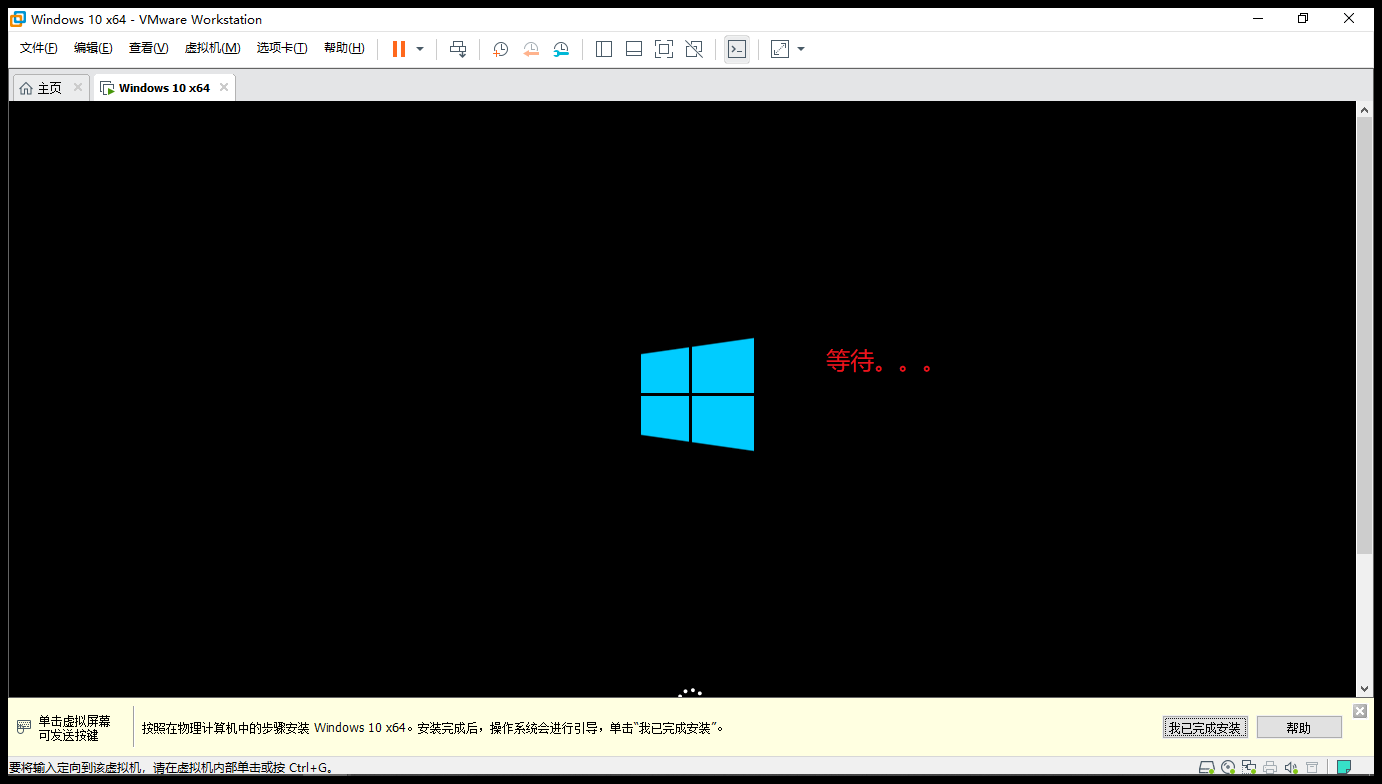The image size is (1382, 784).
Task: Click the keyboard icon in hint bar
Action: coord(24,727)
